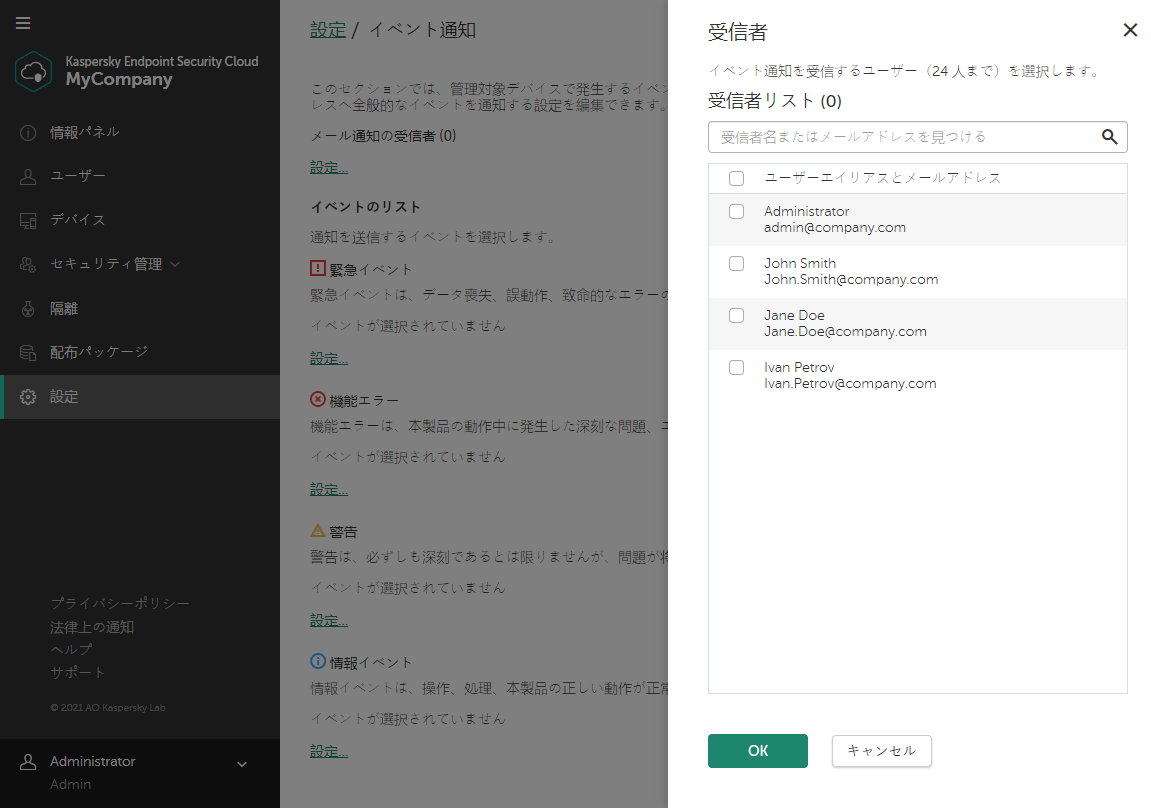Click the magnifier icon in the recipient search bar
The width and height of the screenshot is (1151, 808).
click(1109, 137)
